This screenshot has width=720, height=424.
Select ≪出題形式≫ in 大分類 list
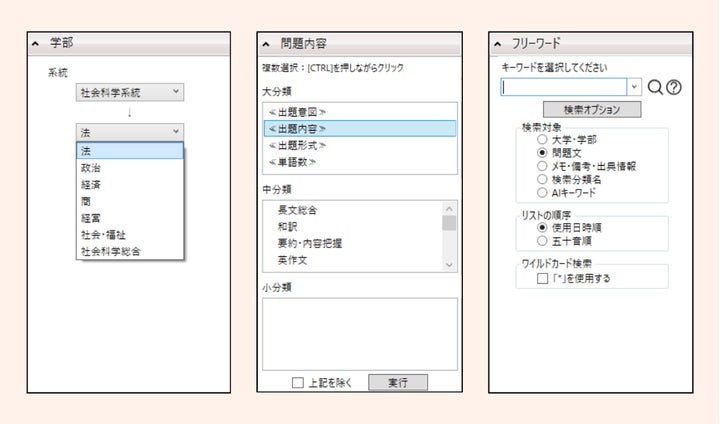pyautogui.click(x=360, y=146)
